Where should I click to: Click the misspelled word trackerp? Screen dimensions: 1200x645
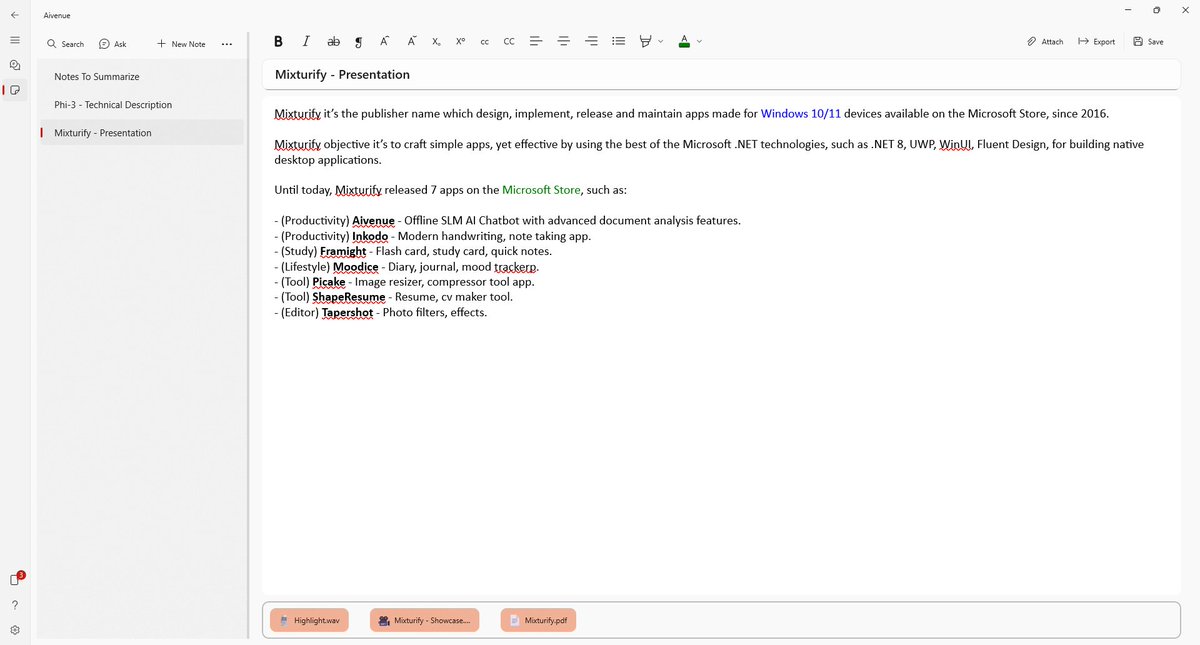pyautogui.click(x=517, y=267)
